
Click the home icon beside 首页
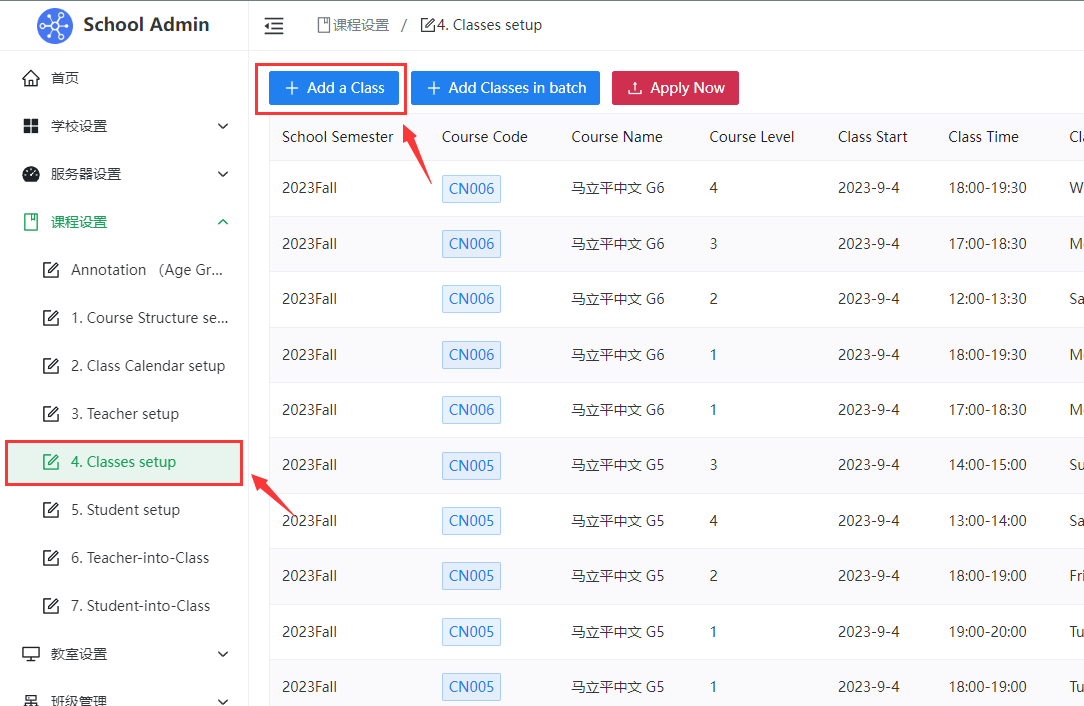point(31,78)
